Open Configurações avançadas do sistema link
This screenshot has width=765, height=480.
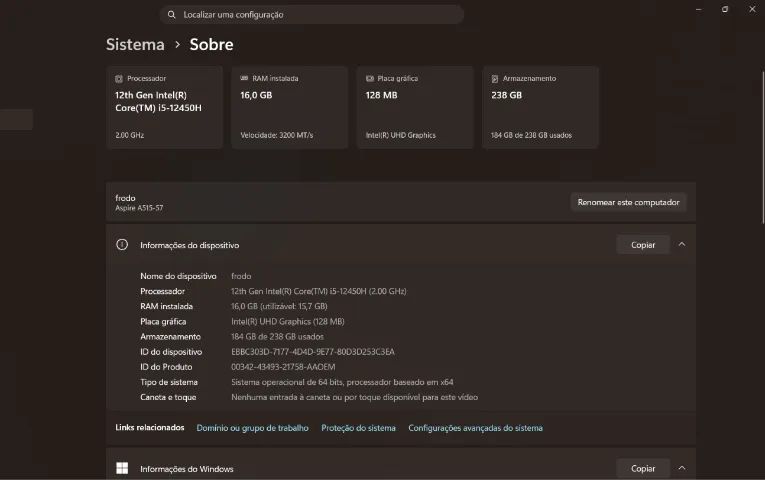point(475,428)
